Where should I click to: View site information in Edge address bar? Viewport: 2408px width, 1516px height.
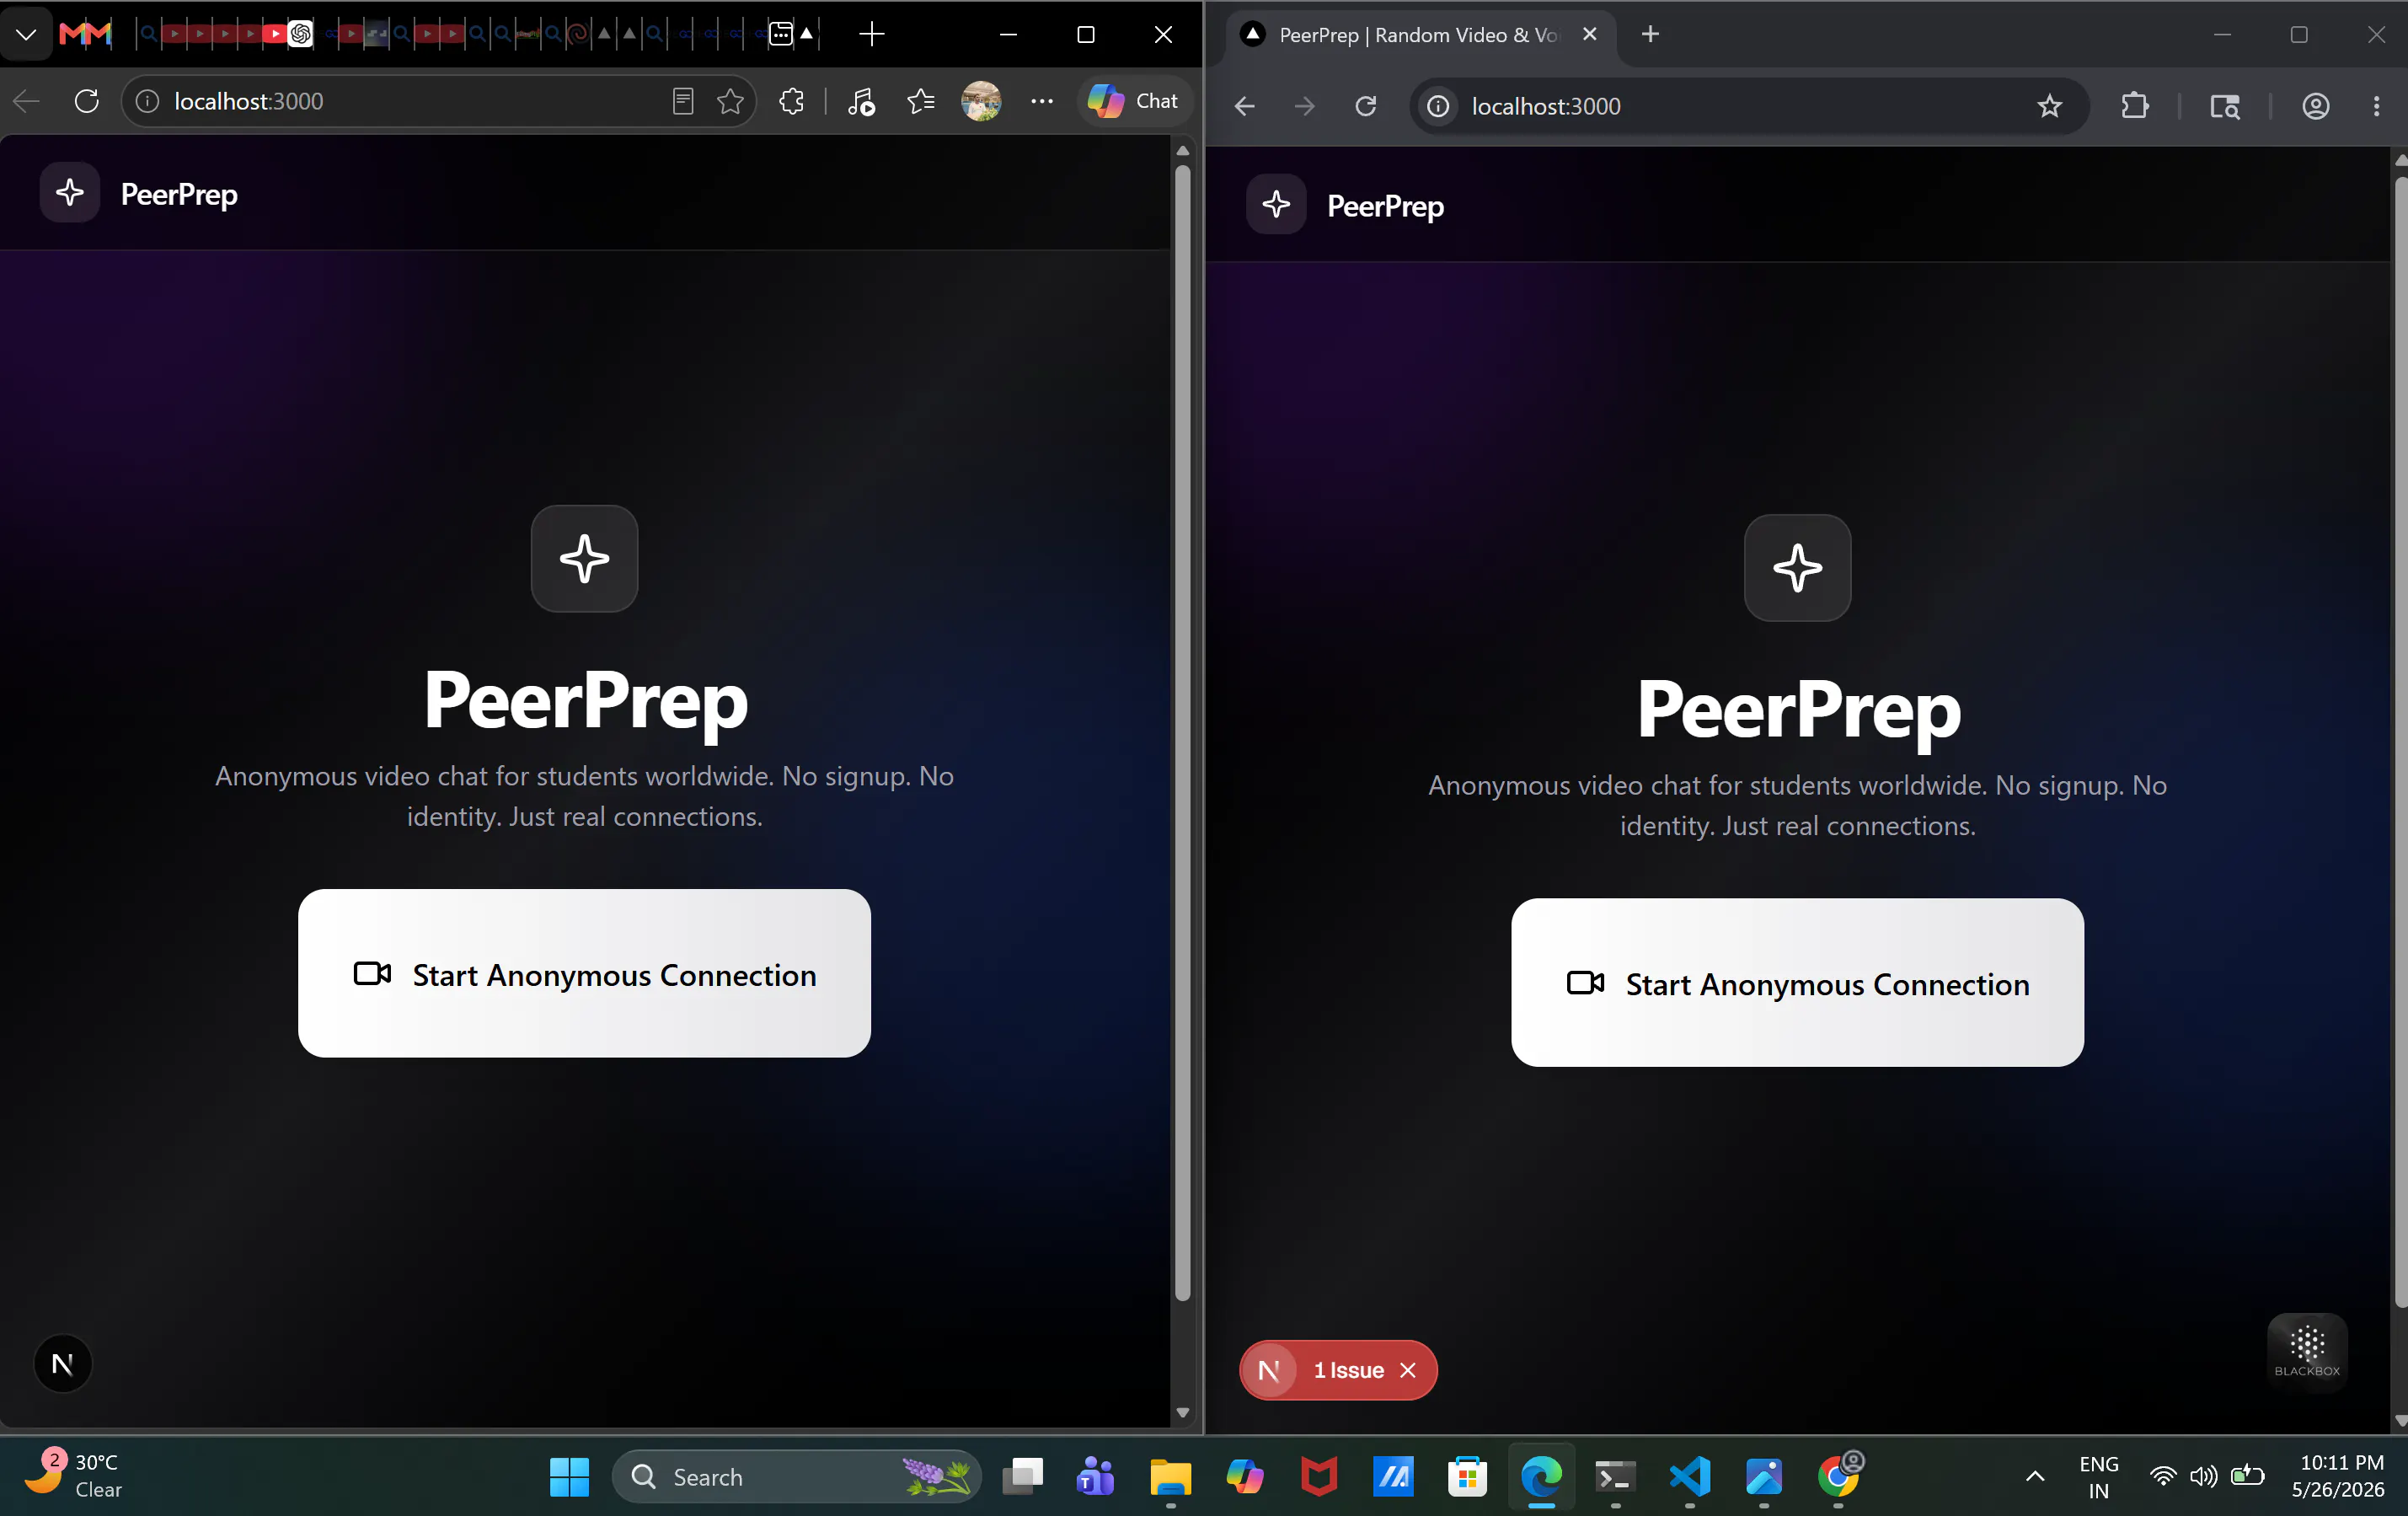(x=147, y=101)
